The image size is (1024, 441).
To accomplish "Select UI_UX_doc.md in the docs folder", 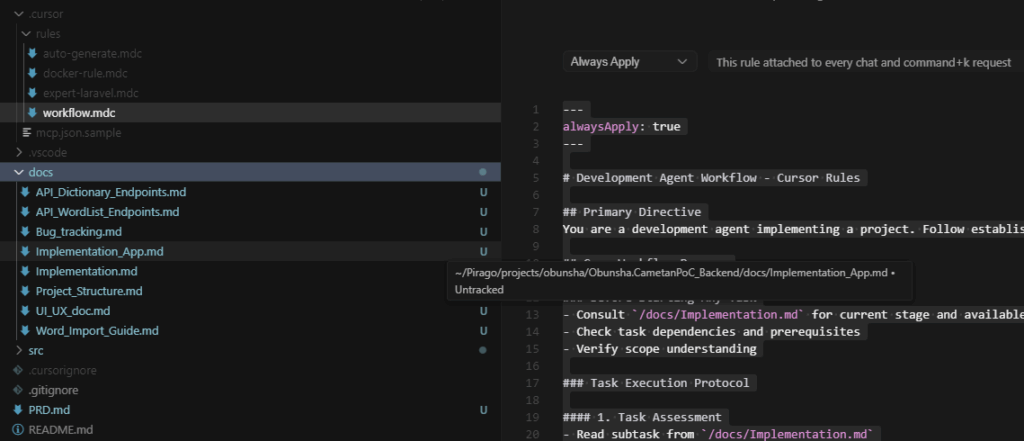I will pos(72,311).
